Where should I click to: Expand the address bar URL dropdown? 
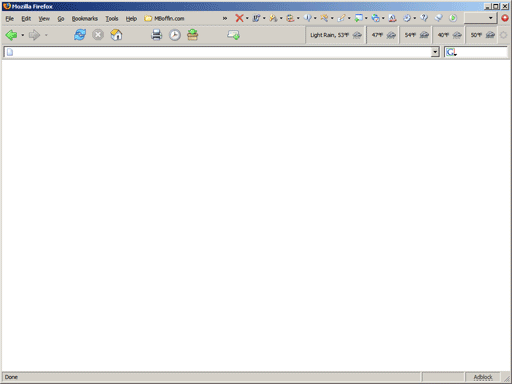[435, 52]
